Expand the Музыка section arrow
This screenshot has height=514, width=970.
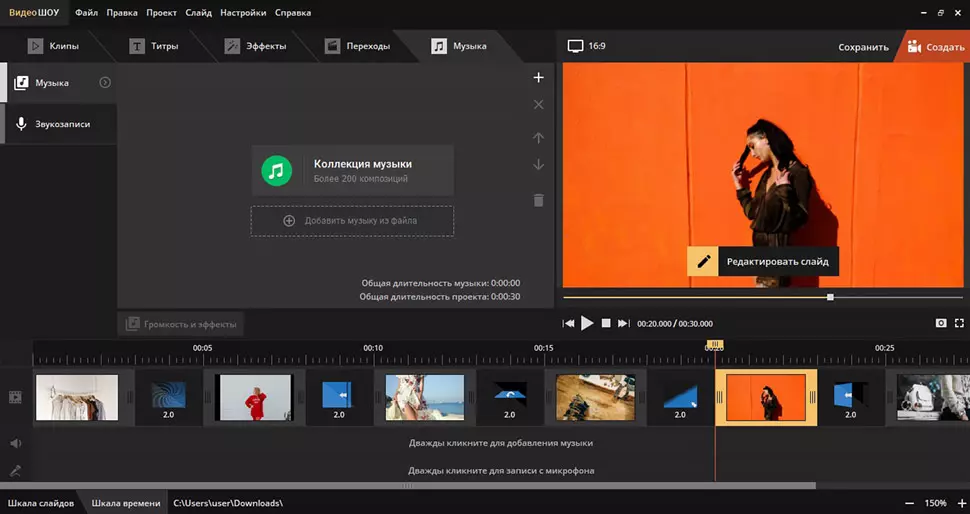(105, 83)
